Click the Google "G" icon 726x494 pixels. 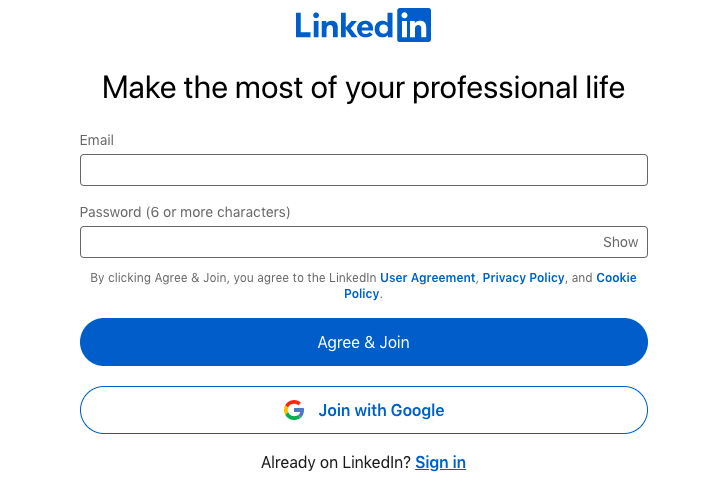294,410
